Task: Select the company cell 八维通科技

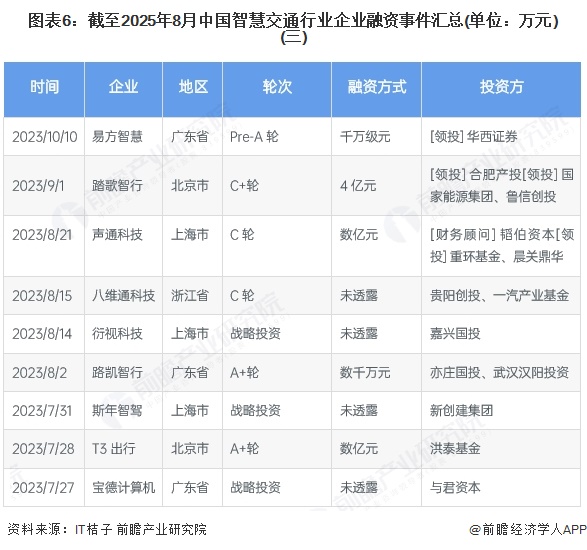Action: point(123,296)
